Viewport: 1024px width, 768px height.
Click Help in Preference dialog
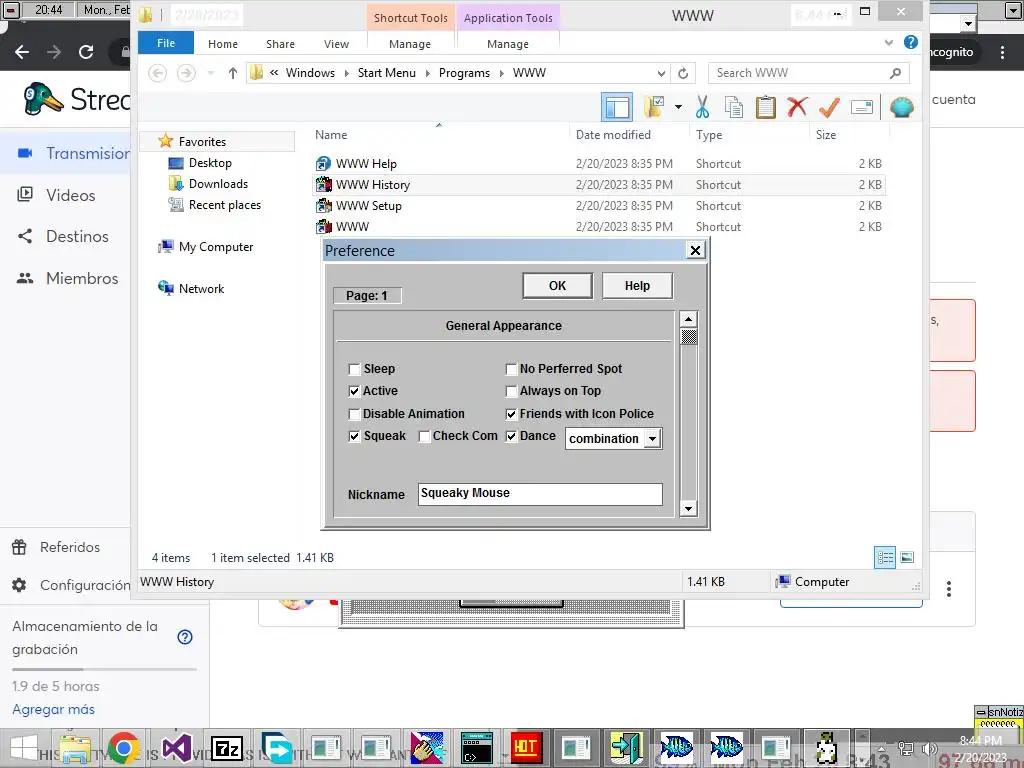click(x=637, y=285)
